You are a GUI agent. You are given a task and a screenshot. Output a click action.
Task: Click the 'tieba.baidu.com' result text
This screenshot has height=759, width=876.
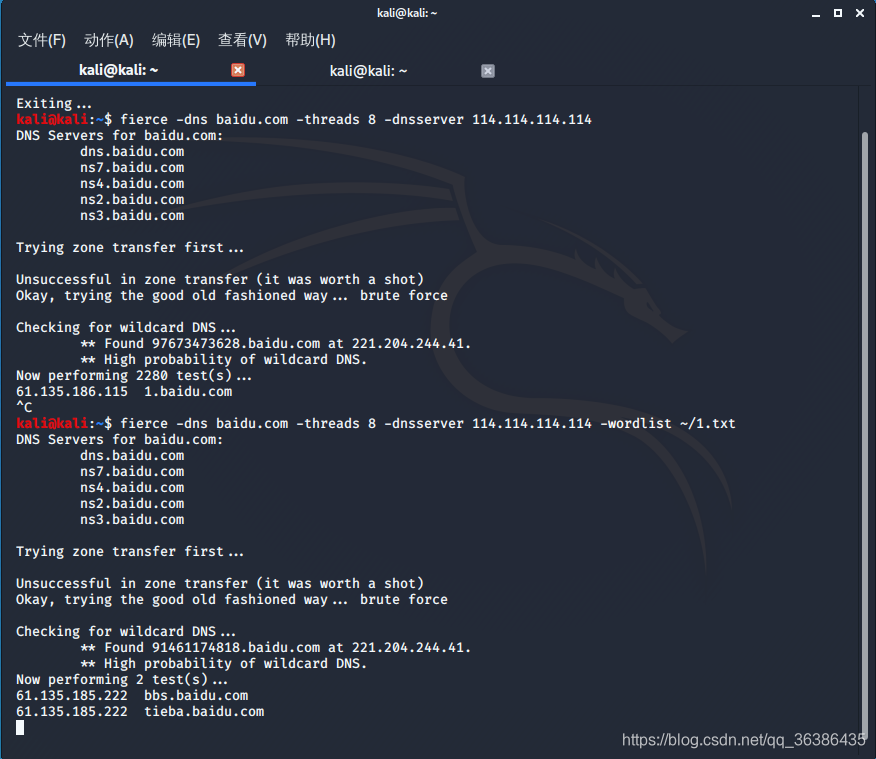click(x=204, y=712)
